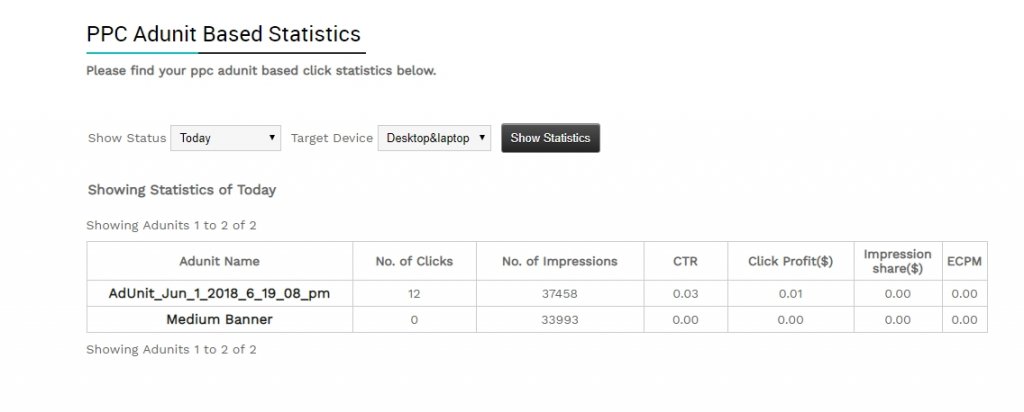Screen dimensions: 1024x412
Task: Click the 0.03 CTR cell
Action: (686, 294)
